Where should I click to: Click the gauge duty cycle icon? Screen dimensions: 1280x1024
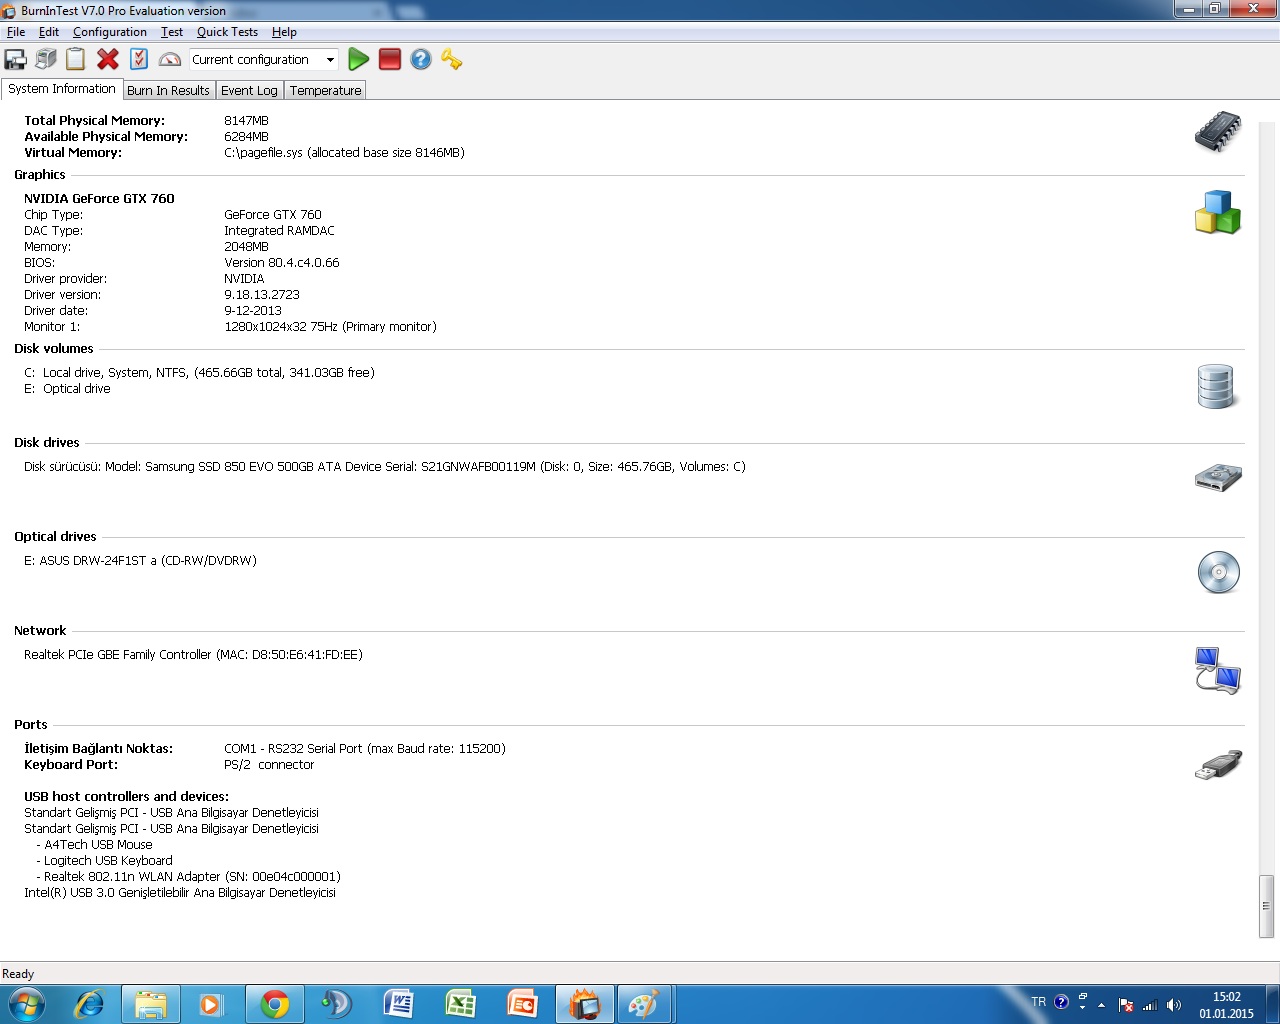[170, 60]
